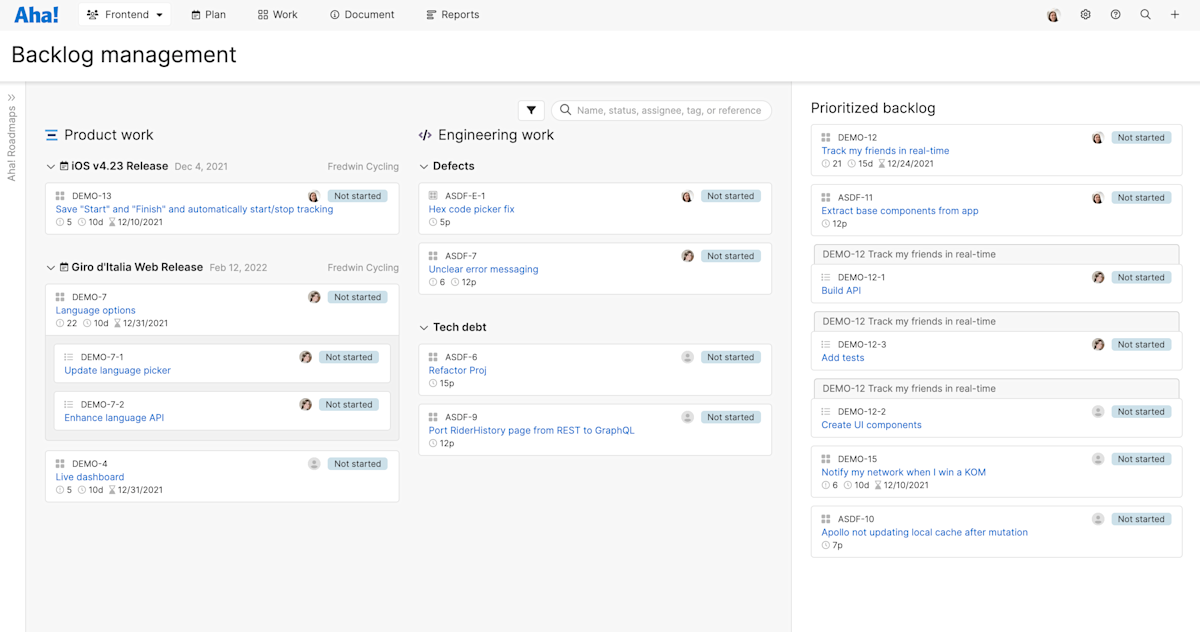Open help via the question mark icon
1200x632 pixels.
click(x=1115, y=15)
